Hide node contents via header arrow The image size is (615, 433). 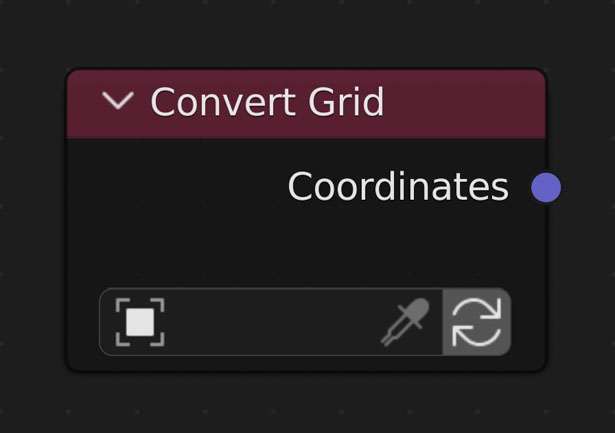(118, 100)
